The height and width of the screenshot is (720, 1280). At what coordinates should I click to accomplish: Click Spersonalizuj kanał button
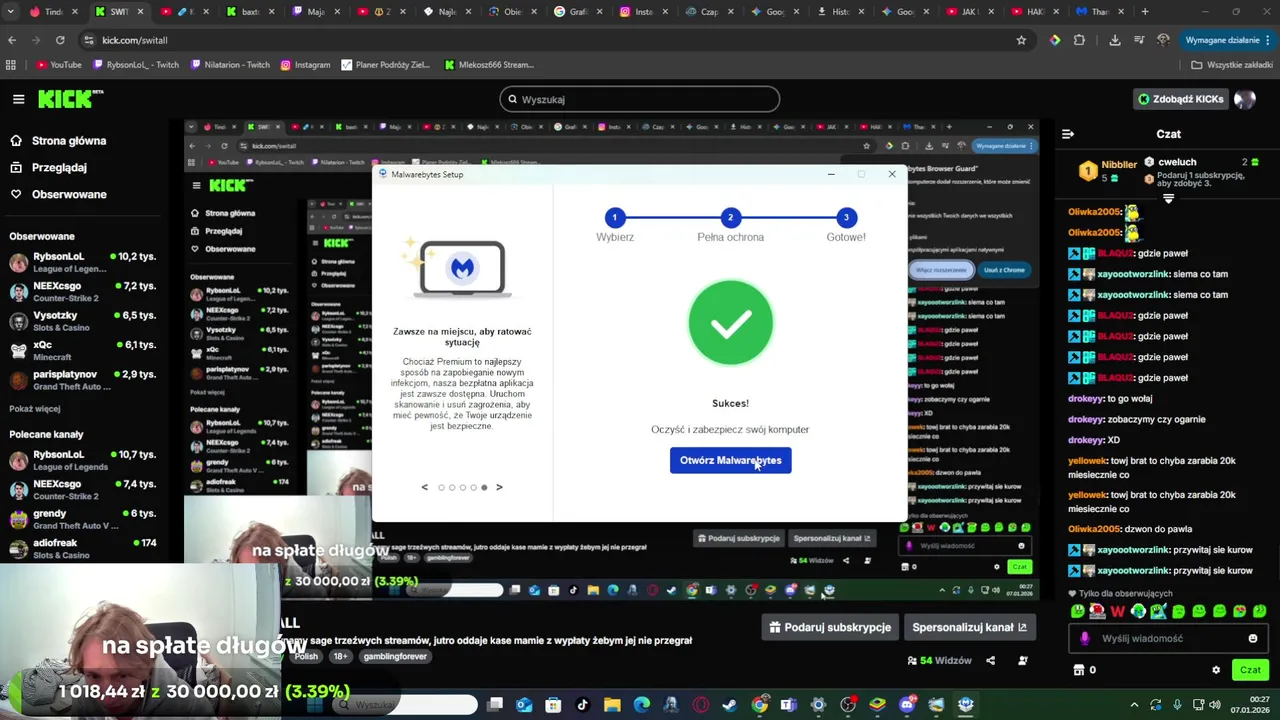(x=969, y=627)
